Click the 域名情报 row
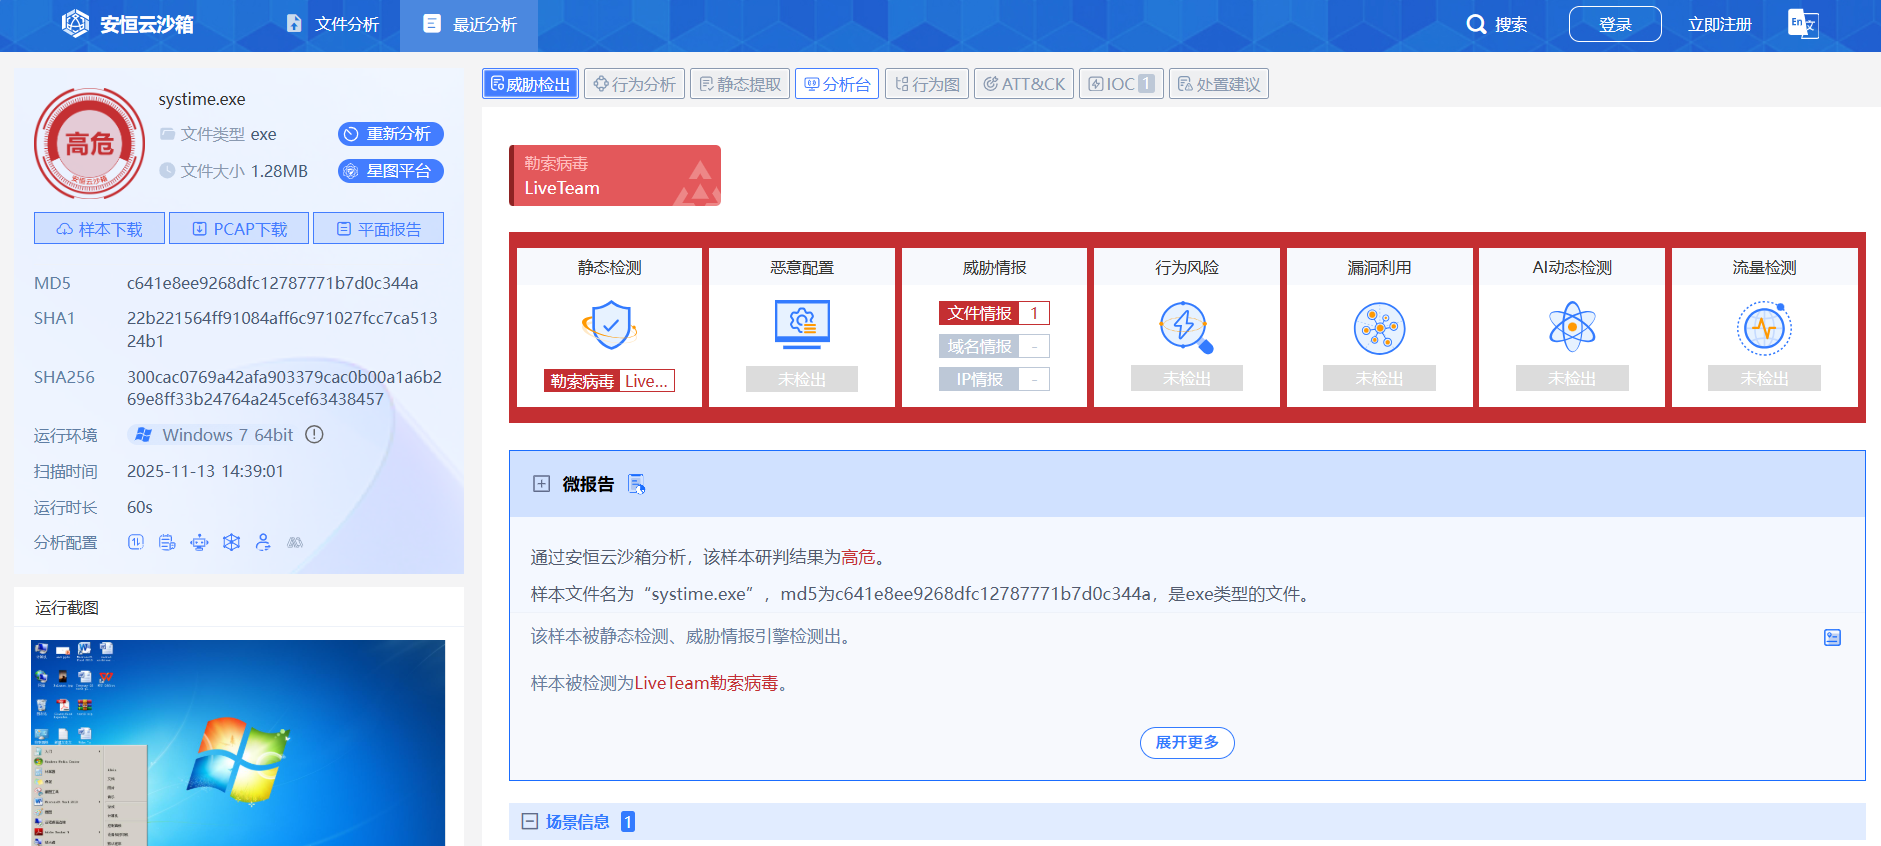This screenshot has width=1881, height=846. 994,346
